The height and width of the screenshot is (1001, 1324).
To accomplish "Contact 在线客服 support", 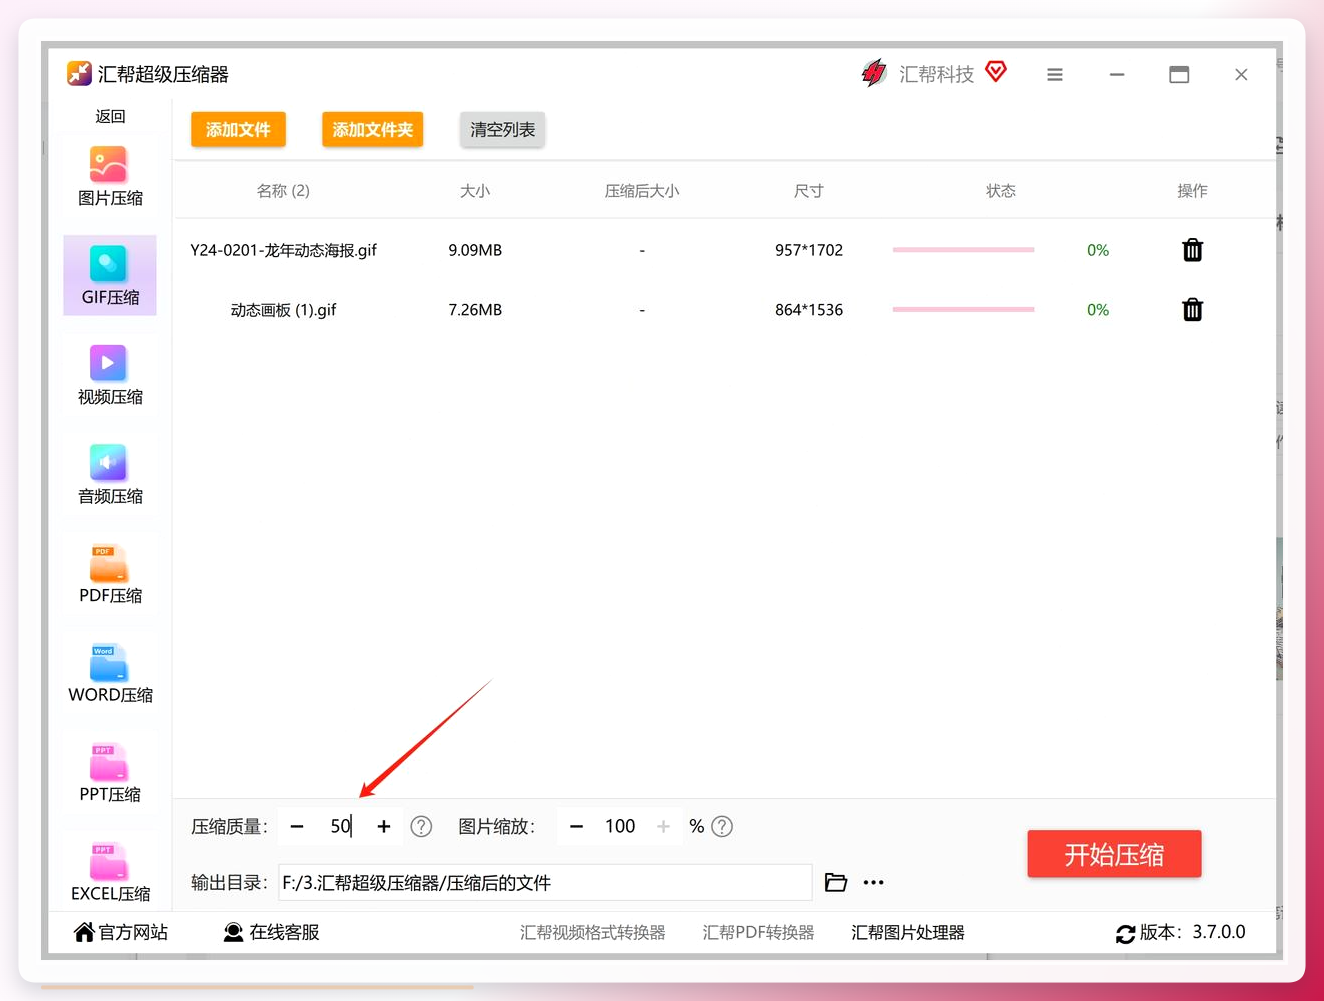I will (x=271, y=932).
